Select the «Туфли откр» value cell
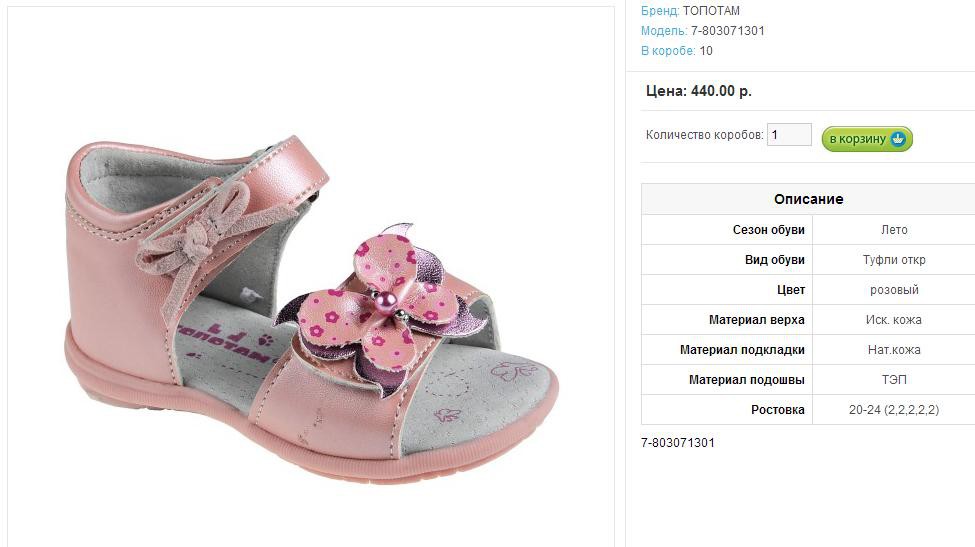 pos(894,260)
